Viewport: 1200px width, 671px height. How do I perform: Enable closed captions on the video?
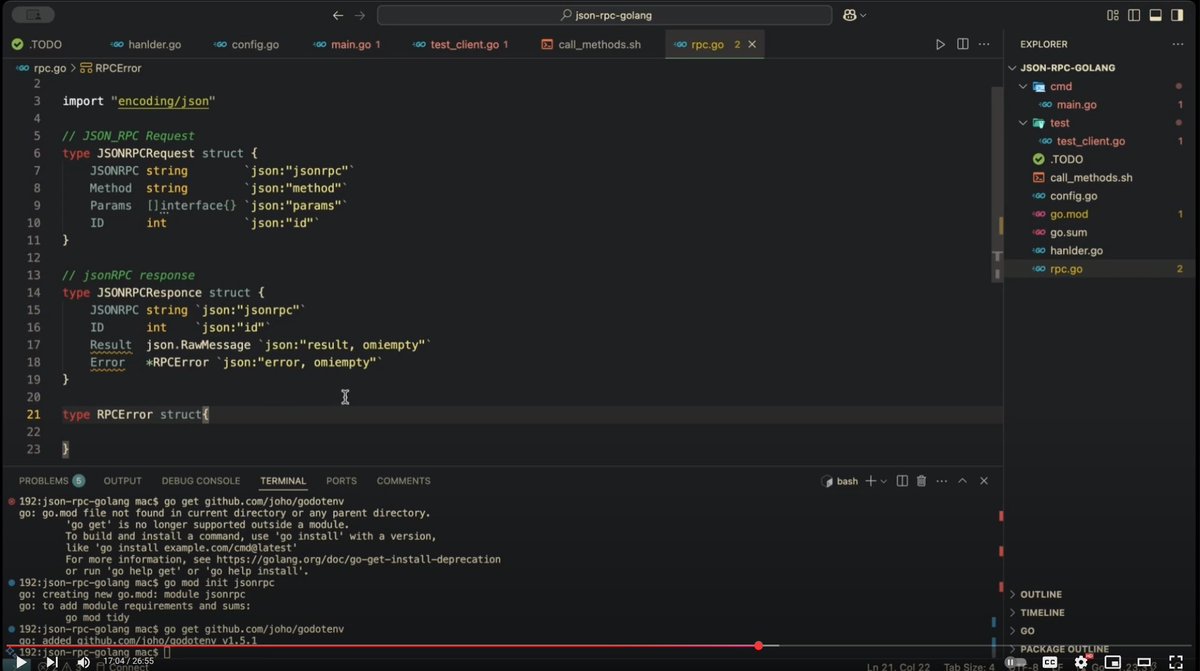[1050, 661]
